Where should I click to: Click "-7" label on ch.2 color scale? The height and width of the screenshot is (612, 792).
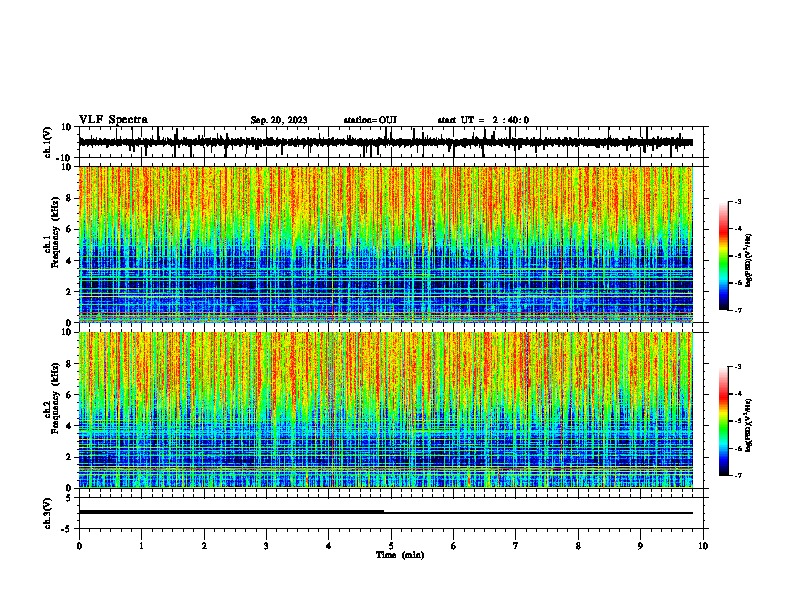(738, 476)
